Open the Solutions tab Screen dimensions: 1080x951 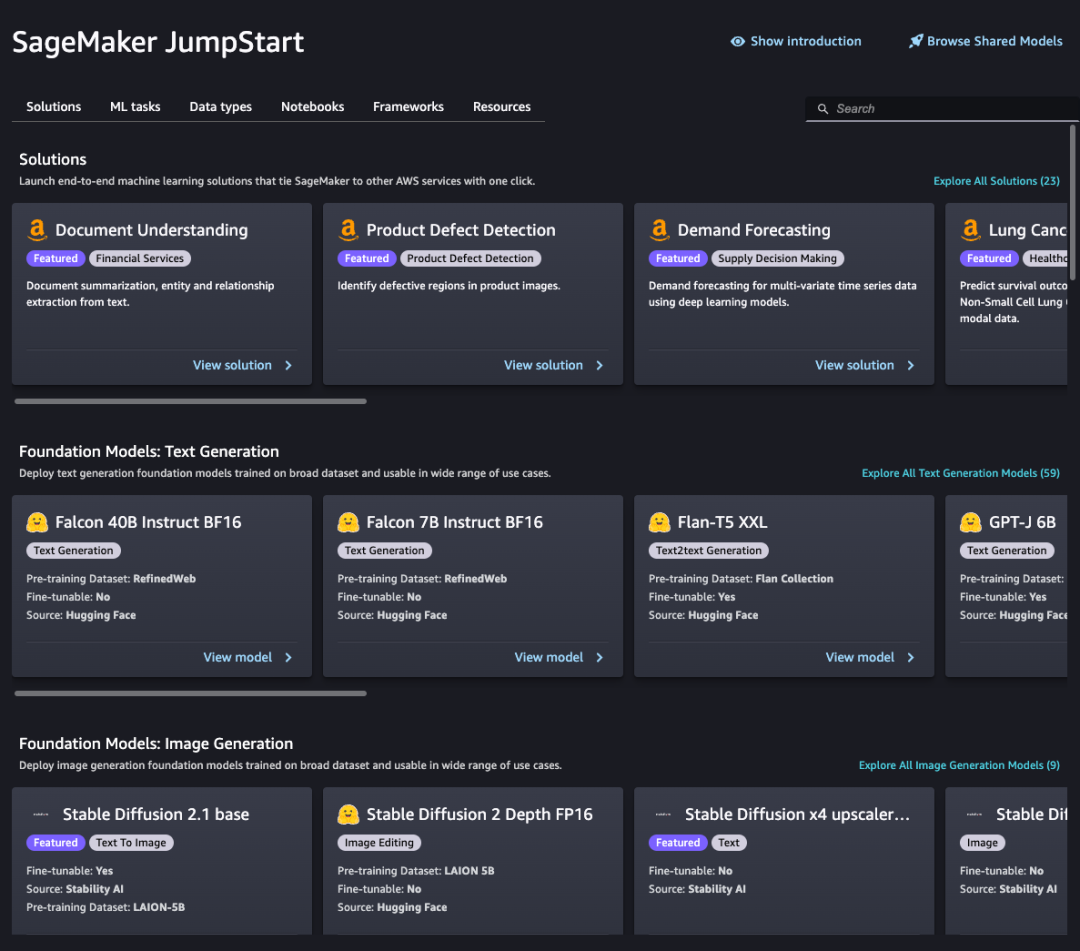pyautogui.click(x=54, y=107)
